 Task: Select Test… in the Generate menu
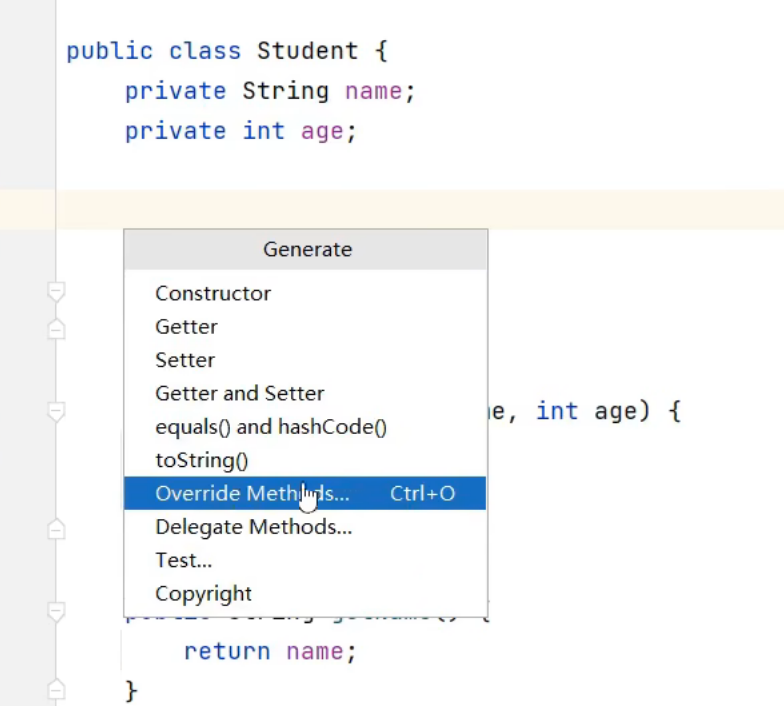point(306,560)
